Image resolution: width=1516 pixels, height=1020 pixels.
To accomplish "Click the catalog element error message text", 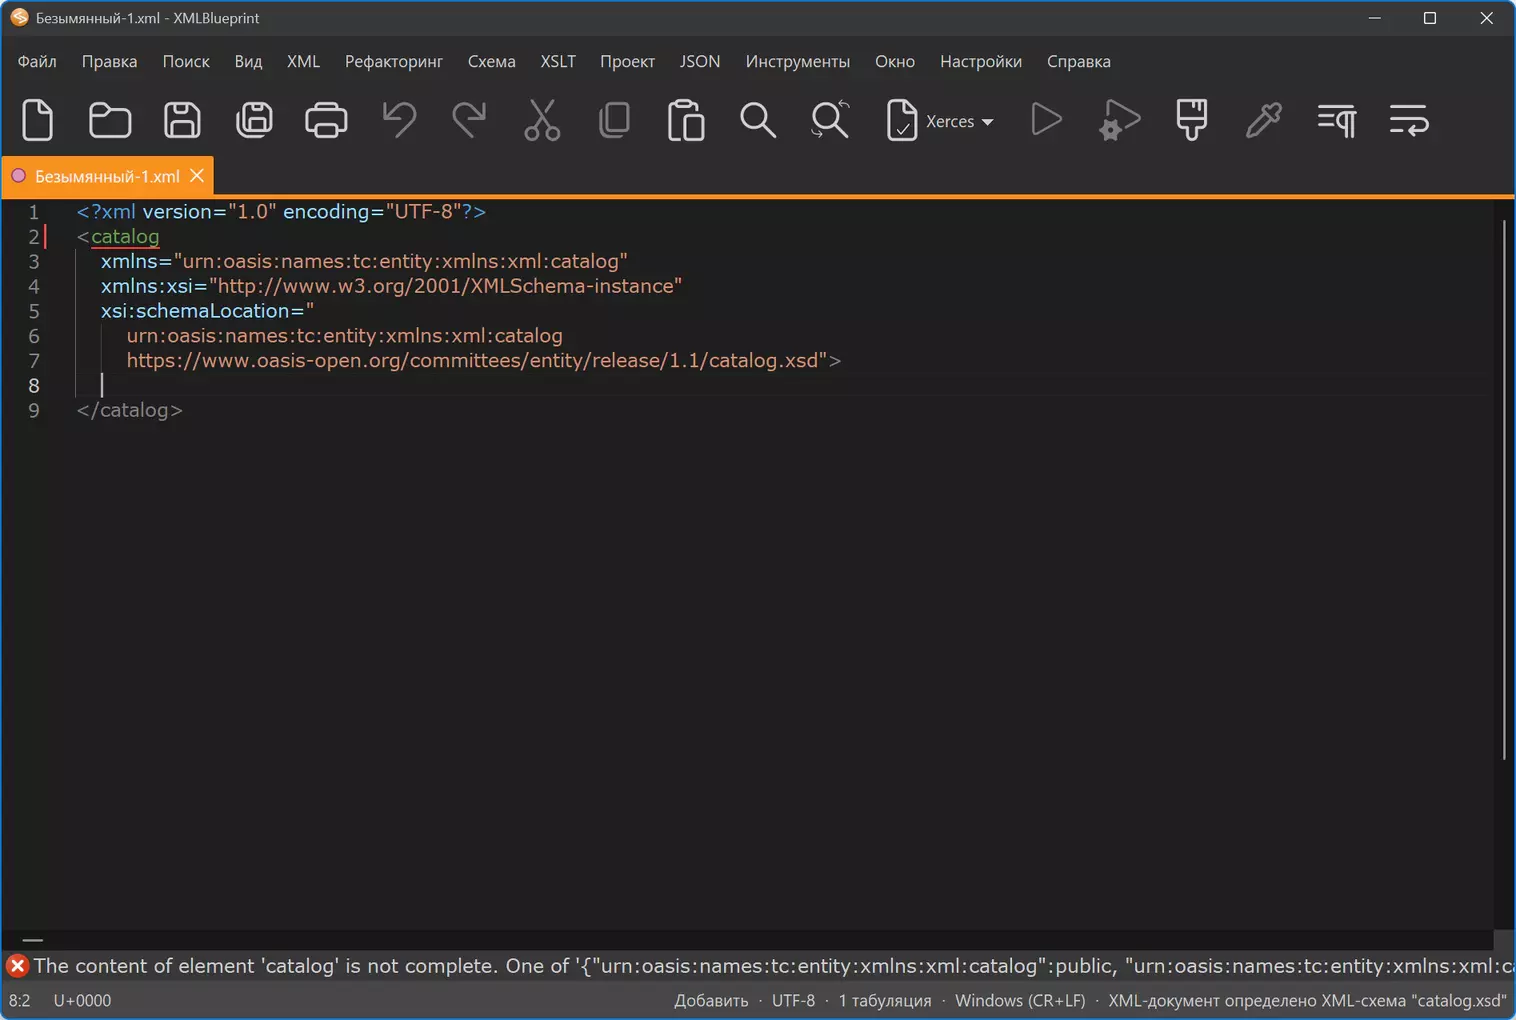I will (774, 966).
